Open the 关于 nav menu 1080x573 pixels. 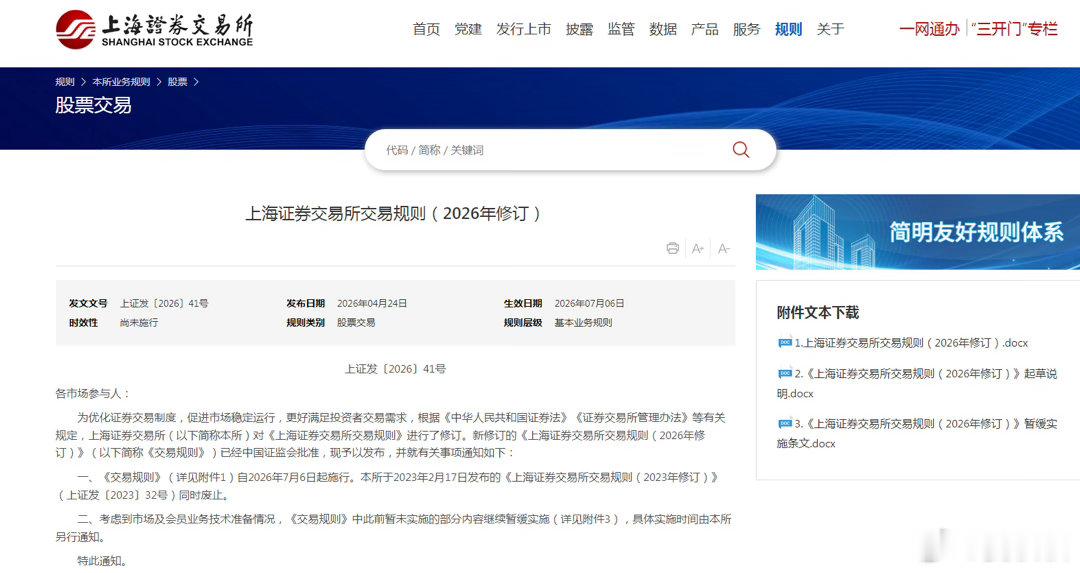[x=830, y=29]
